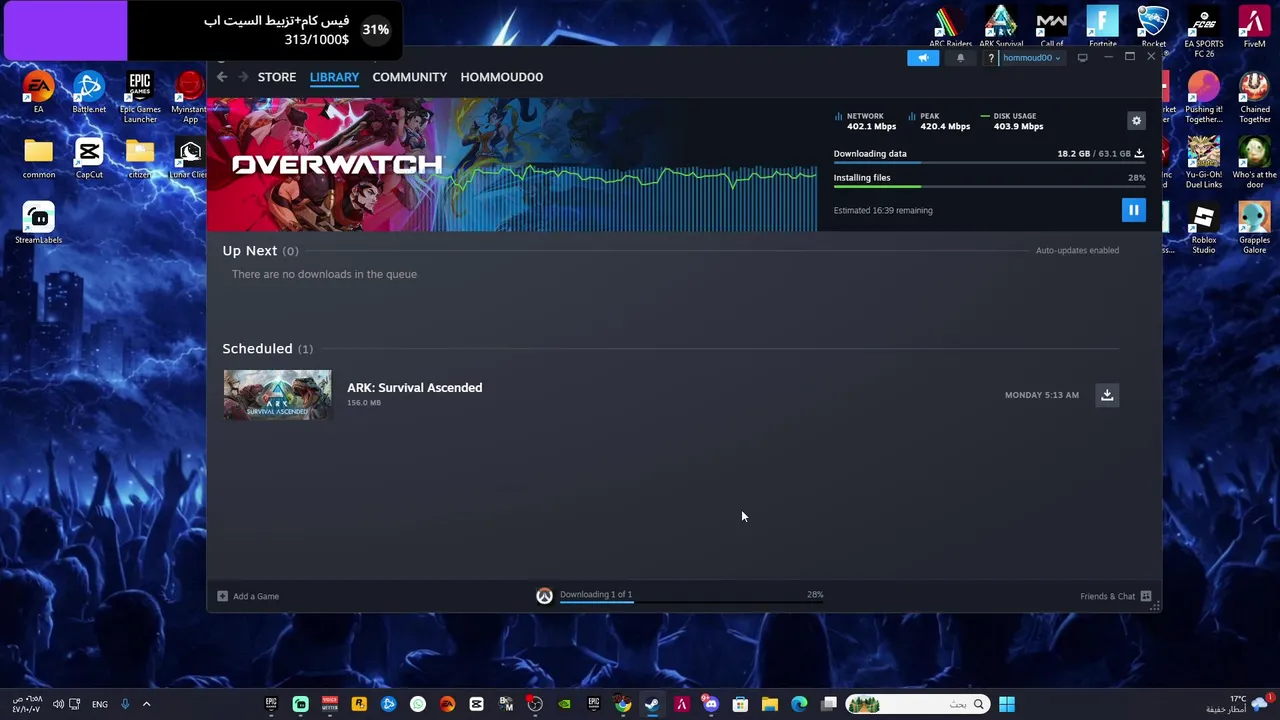Viewport: 1280px width, 720px height.
Task: Click the download arrow next to 63.1 GB
Action: tap(1139, 153)
